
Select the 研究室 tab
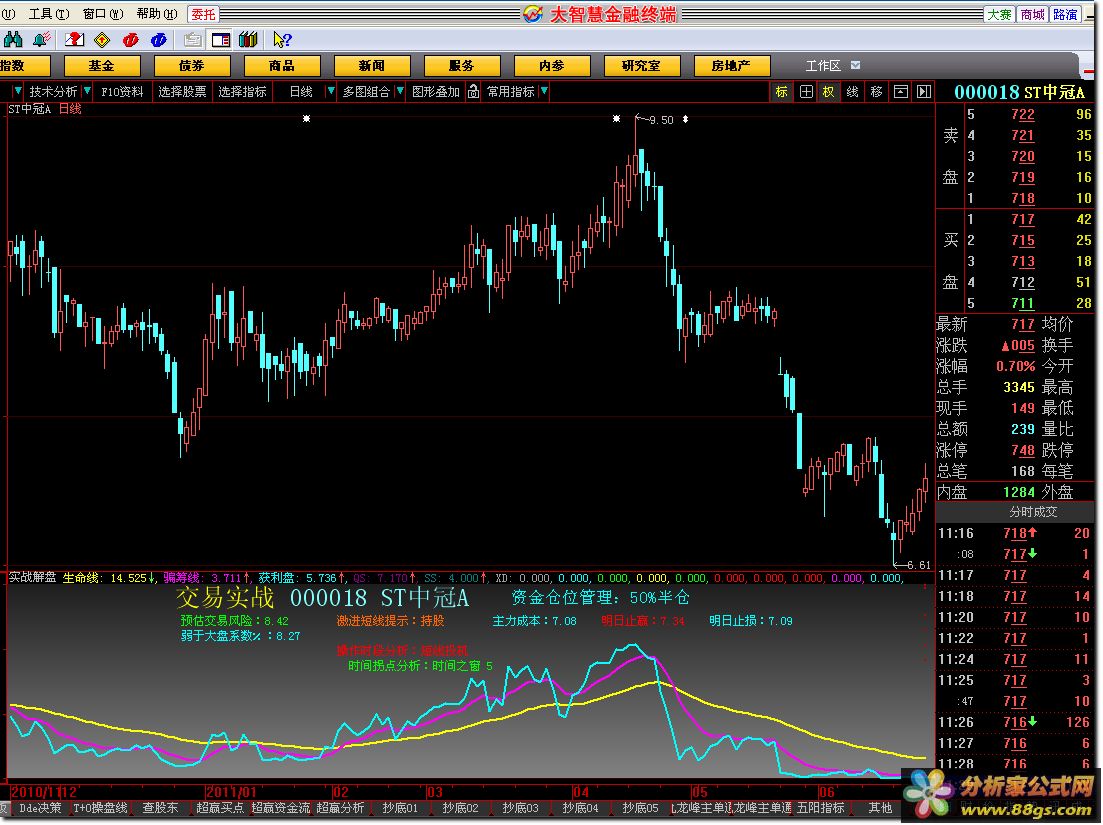click(x=642, y=65)
